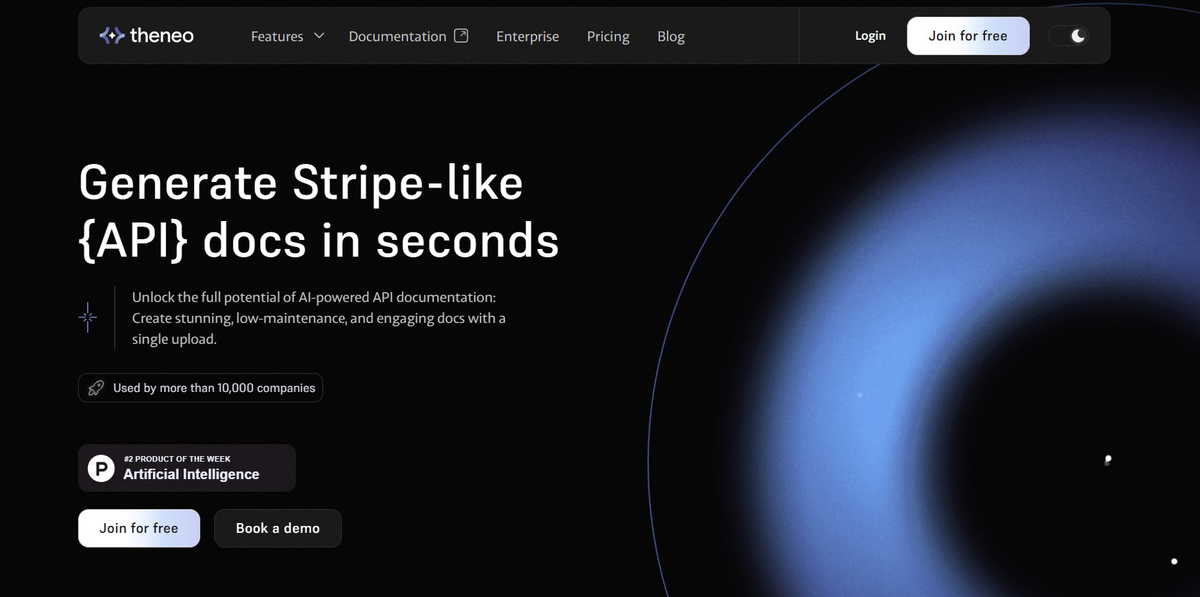Click the Generate Stripe-like API docs headline
This screenshot has width=1200, height=597.
coord(318,212)
